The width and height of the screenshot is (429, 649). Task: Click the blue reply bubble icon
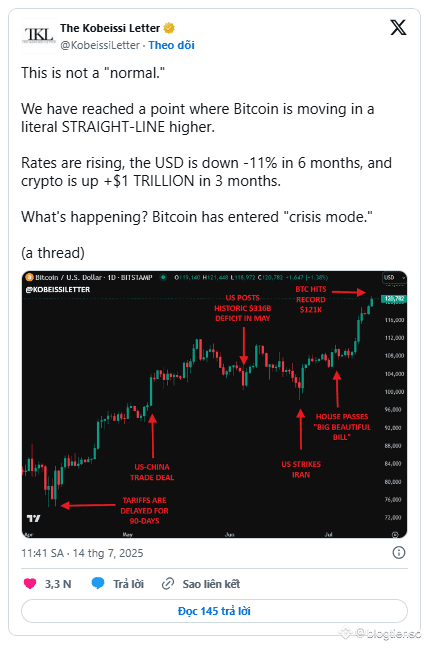[x=98, y=584]
